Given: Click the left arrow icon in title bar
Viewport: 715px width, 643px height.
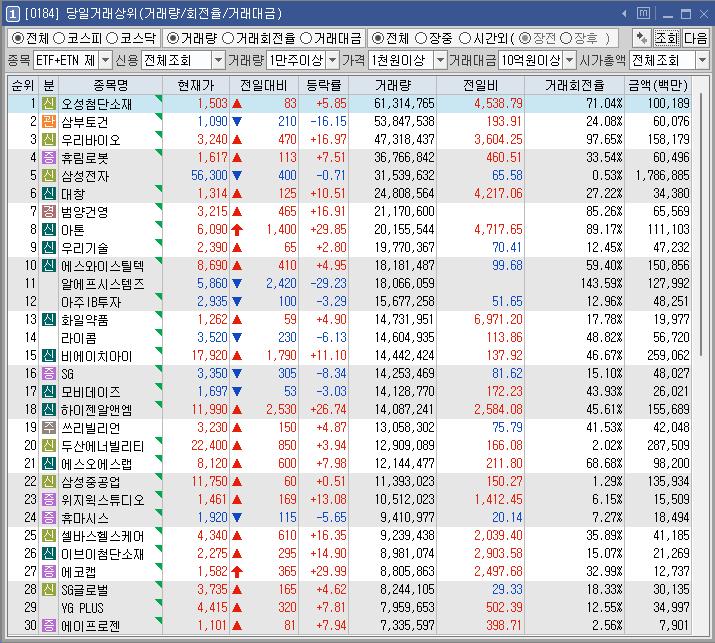Looking at the screenshot, I should 624,14.
